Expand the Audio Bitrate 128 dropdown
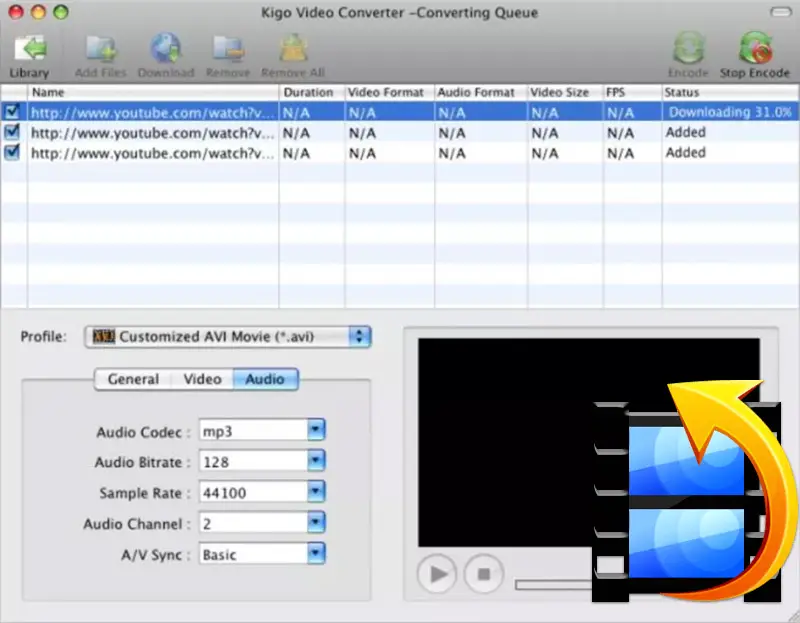800x623 pixels. point(316,461)
